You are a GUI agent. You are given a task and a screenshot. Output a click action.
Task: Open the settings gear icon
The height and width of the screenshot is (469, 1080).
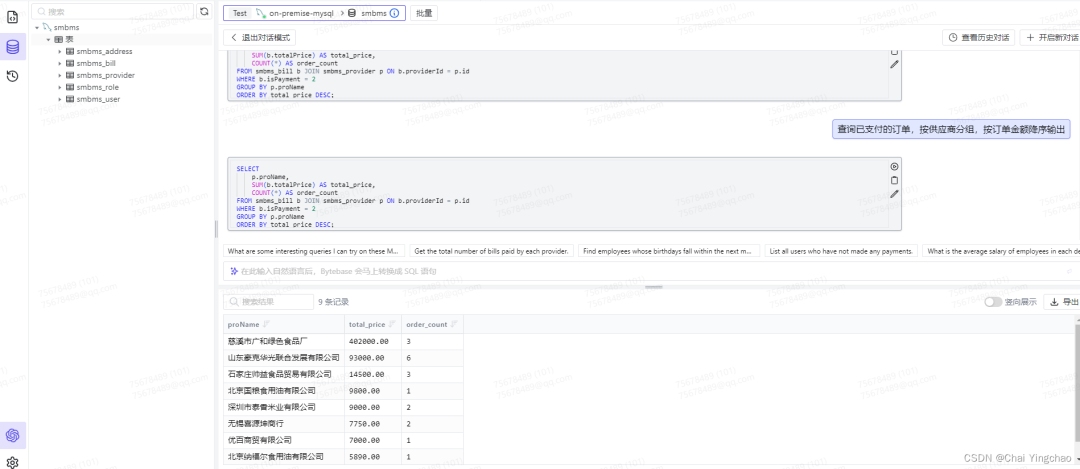(x=12, y=462)
